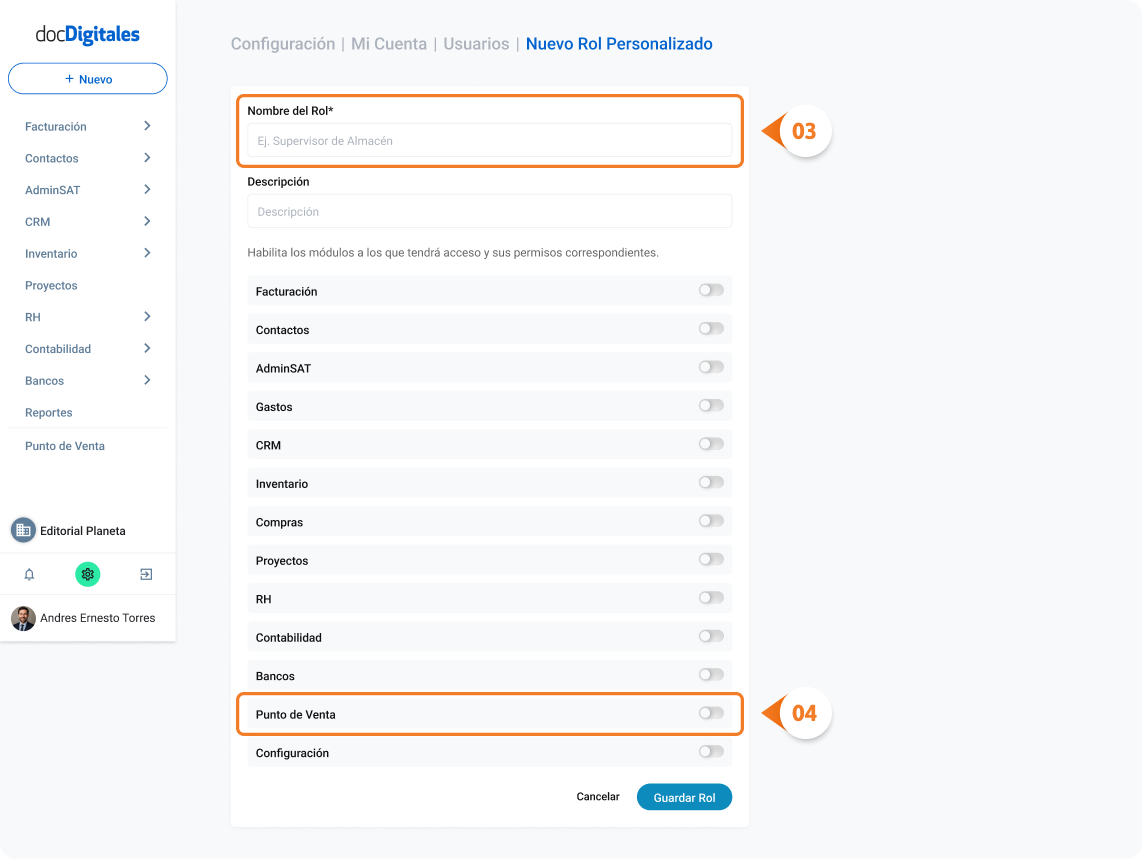Expand the Bancos sidebar chevron
The image size is (1142, 859).
(x=147, y=380)
